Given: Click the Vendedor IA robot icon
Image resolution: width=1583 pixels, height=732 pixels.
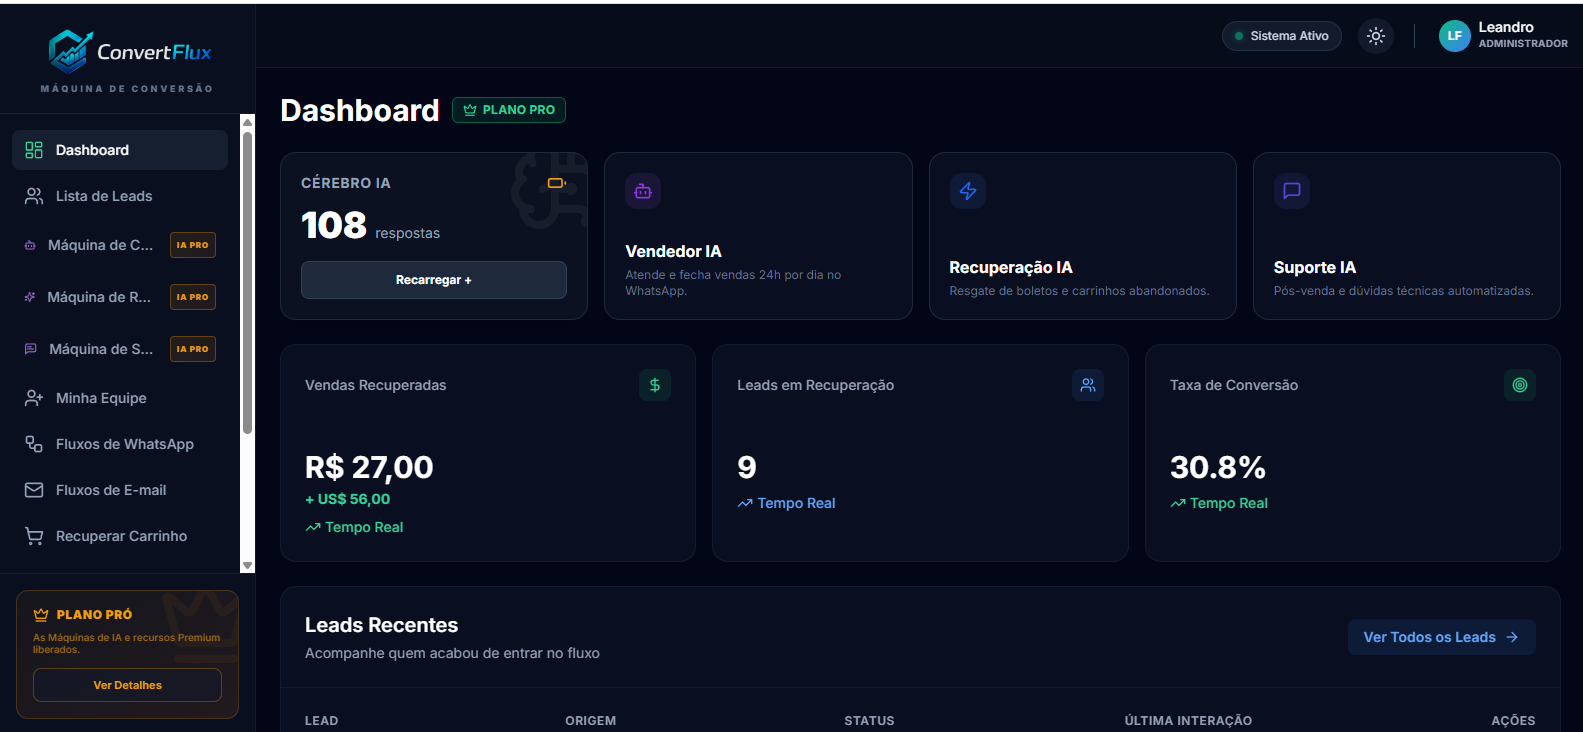Looking at the screenshot, I should coord(643,191).
